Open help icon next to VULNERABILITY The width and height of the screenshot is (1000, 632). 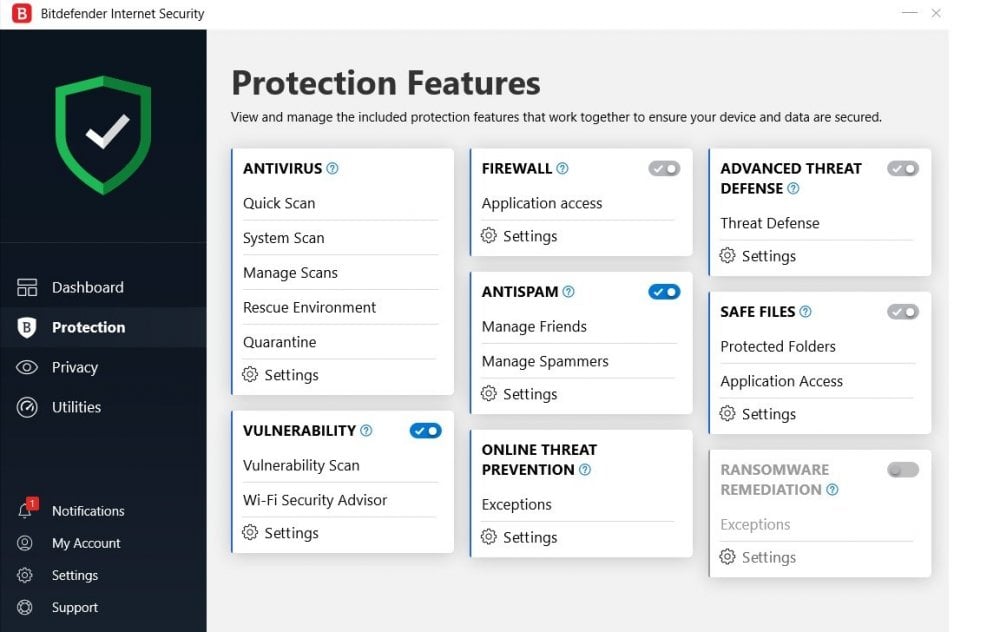point(366,430)
